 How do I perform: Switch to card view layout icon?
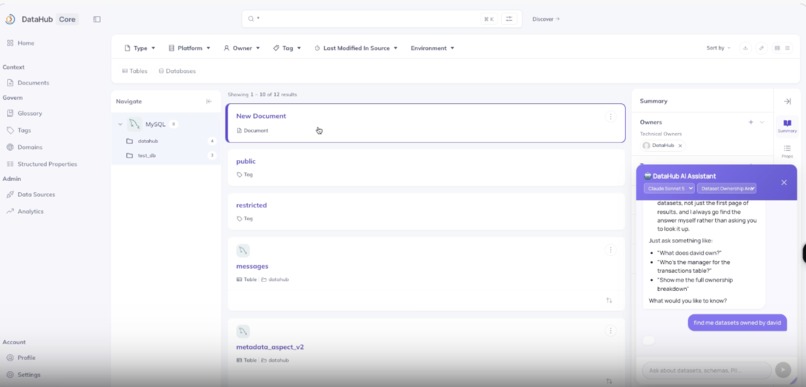[x=777, y=48]
